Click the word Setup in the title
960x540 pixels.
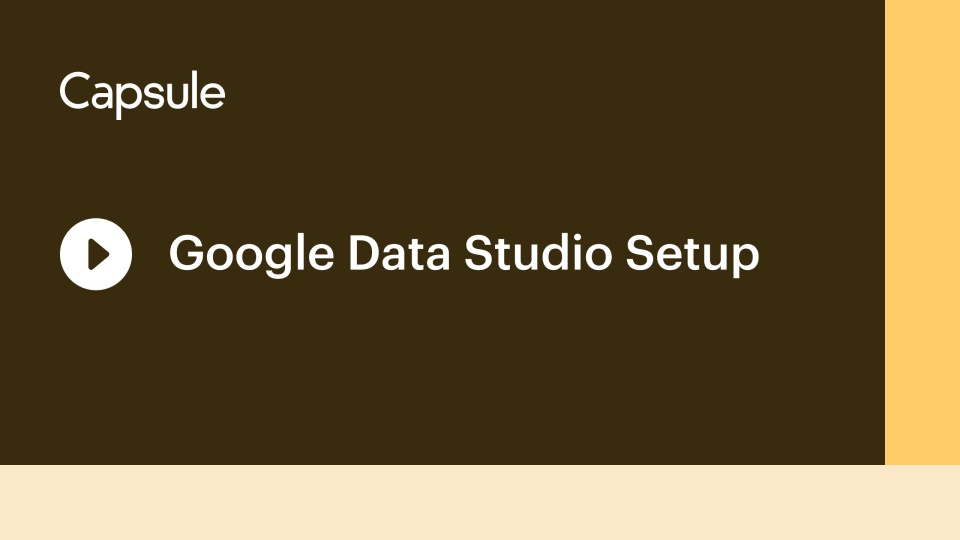click(x=692, y=253)
